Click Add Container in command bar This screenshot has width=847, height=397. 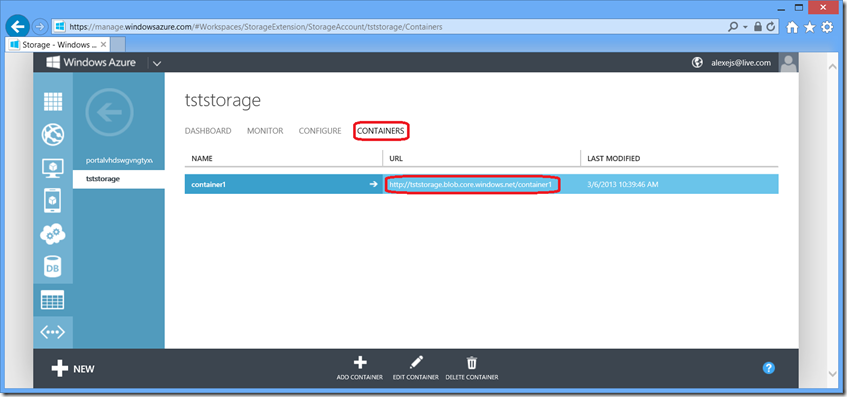[360, 368]
